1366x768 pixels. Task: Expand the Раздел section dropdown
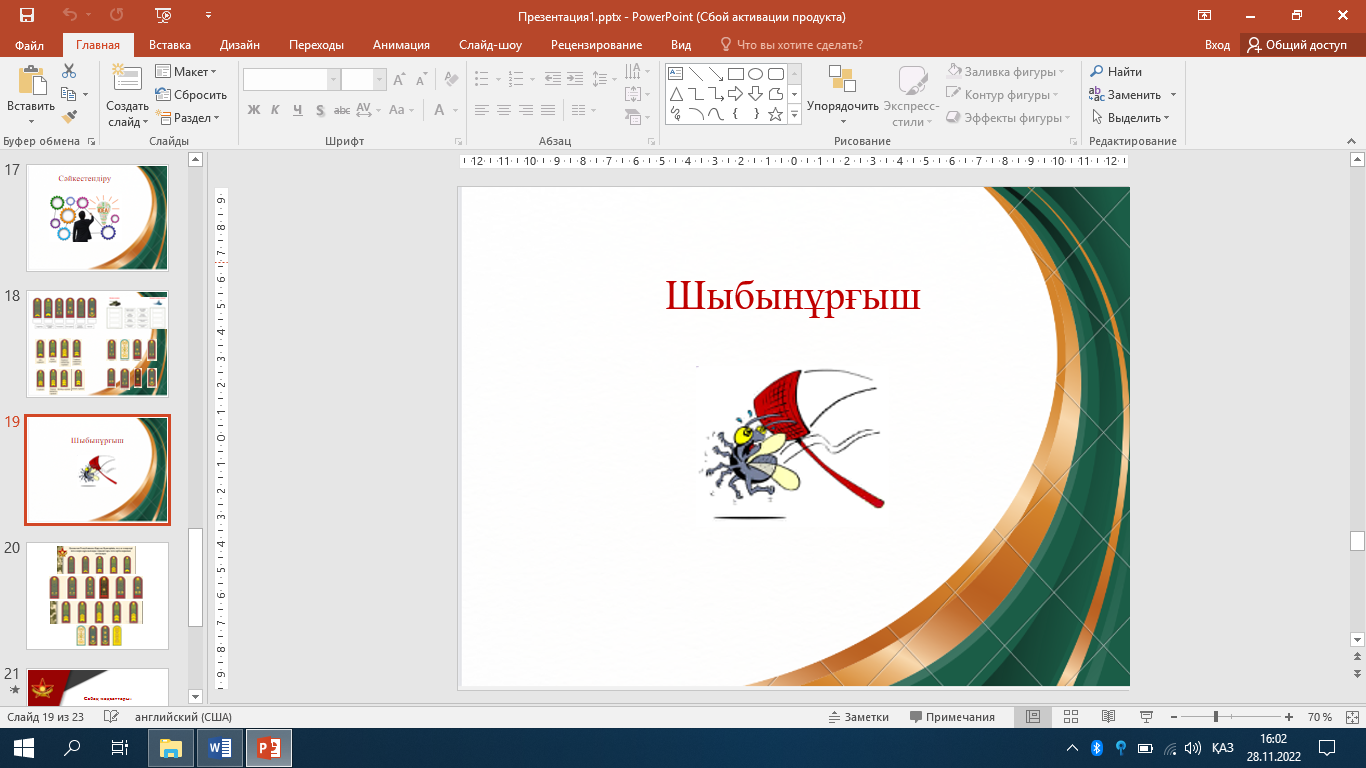click(x=187, y=118)
